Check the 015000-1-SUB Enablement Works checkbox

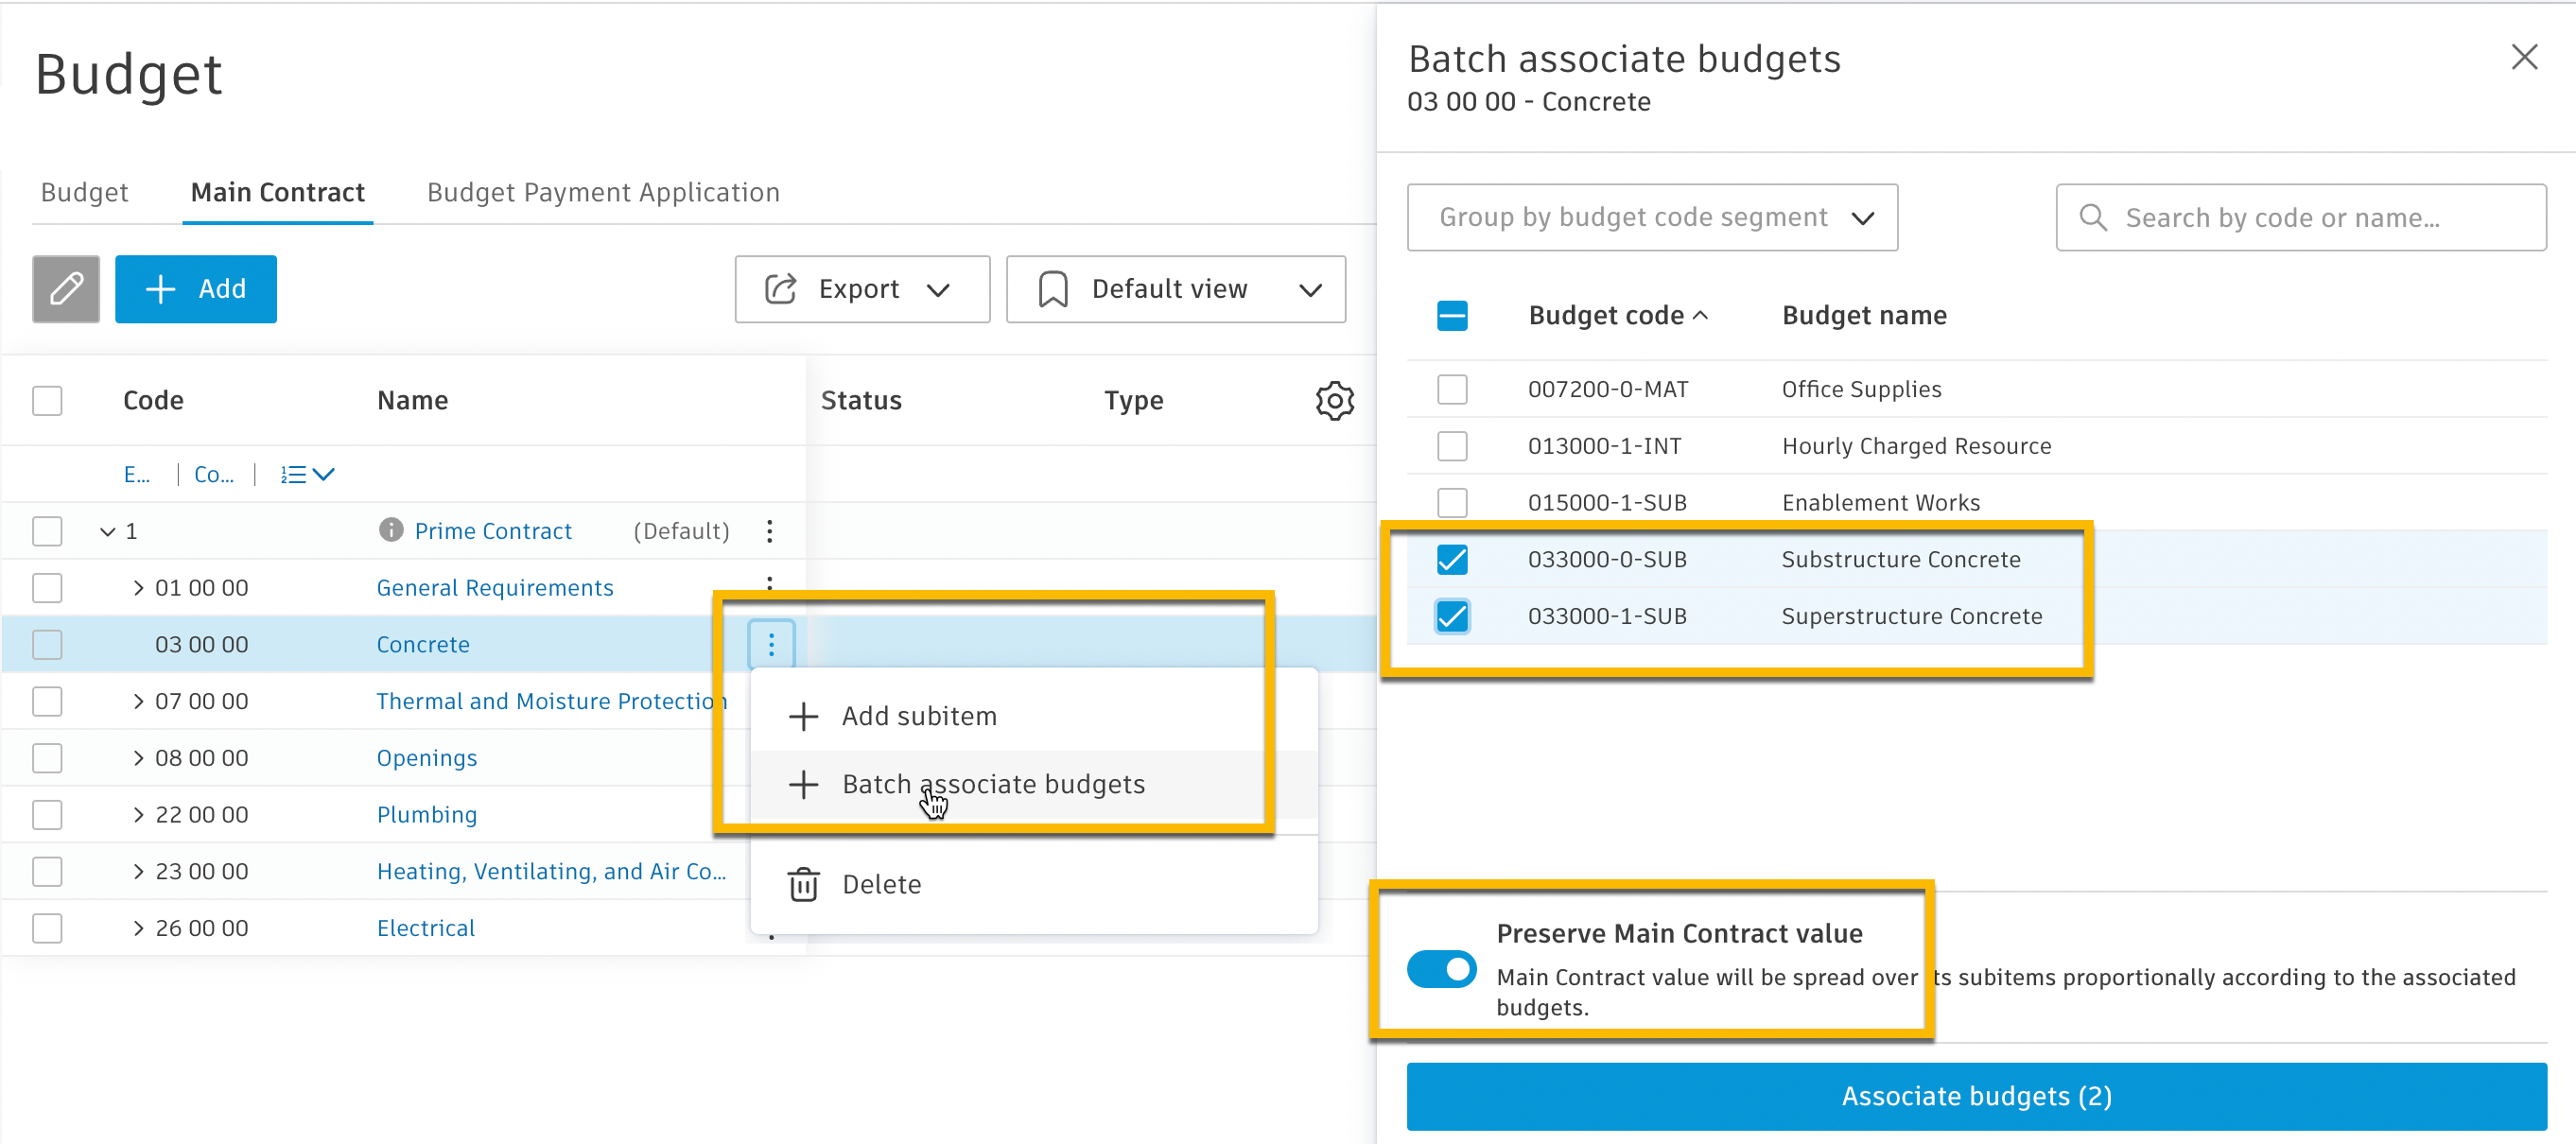(x=1452, y=502)
